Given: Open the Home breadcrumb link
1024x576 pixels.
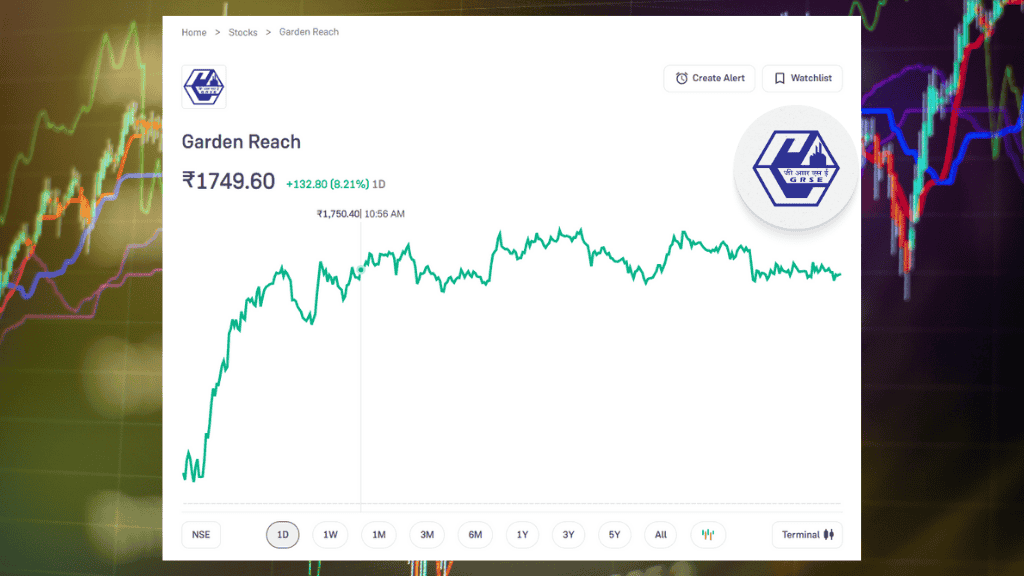Looking at the screenshot, I should pyautogui.click(x=193, y=32).
